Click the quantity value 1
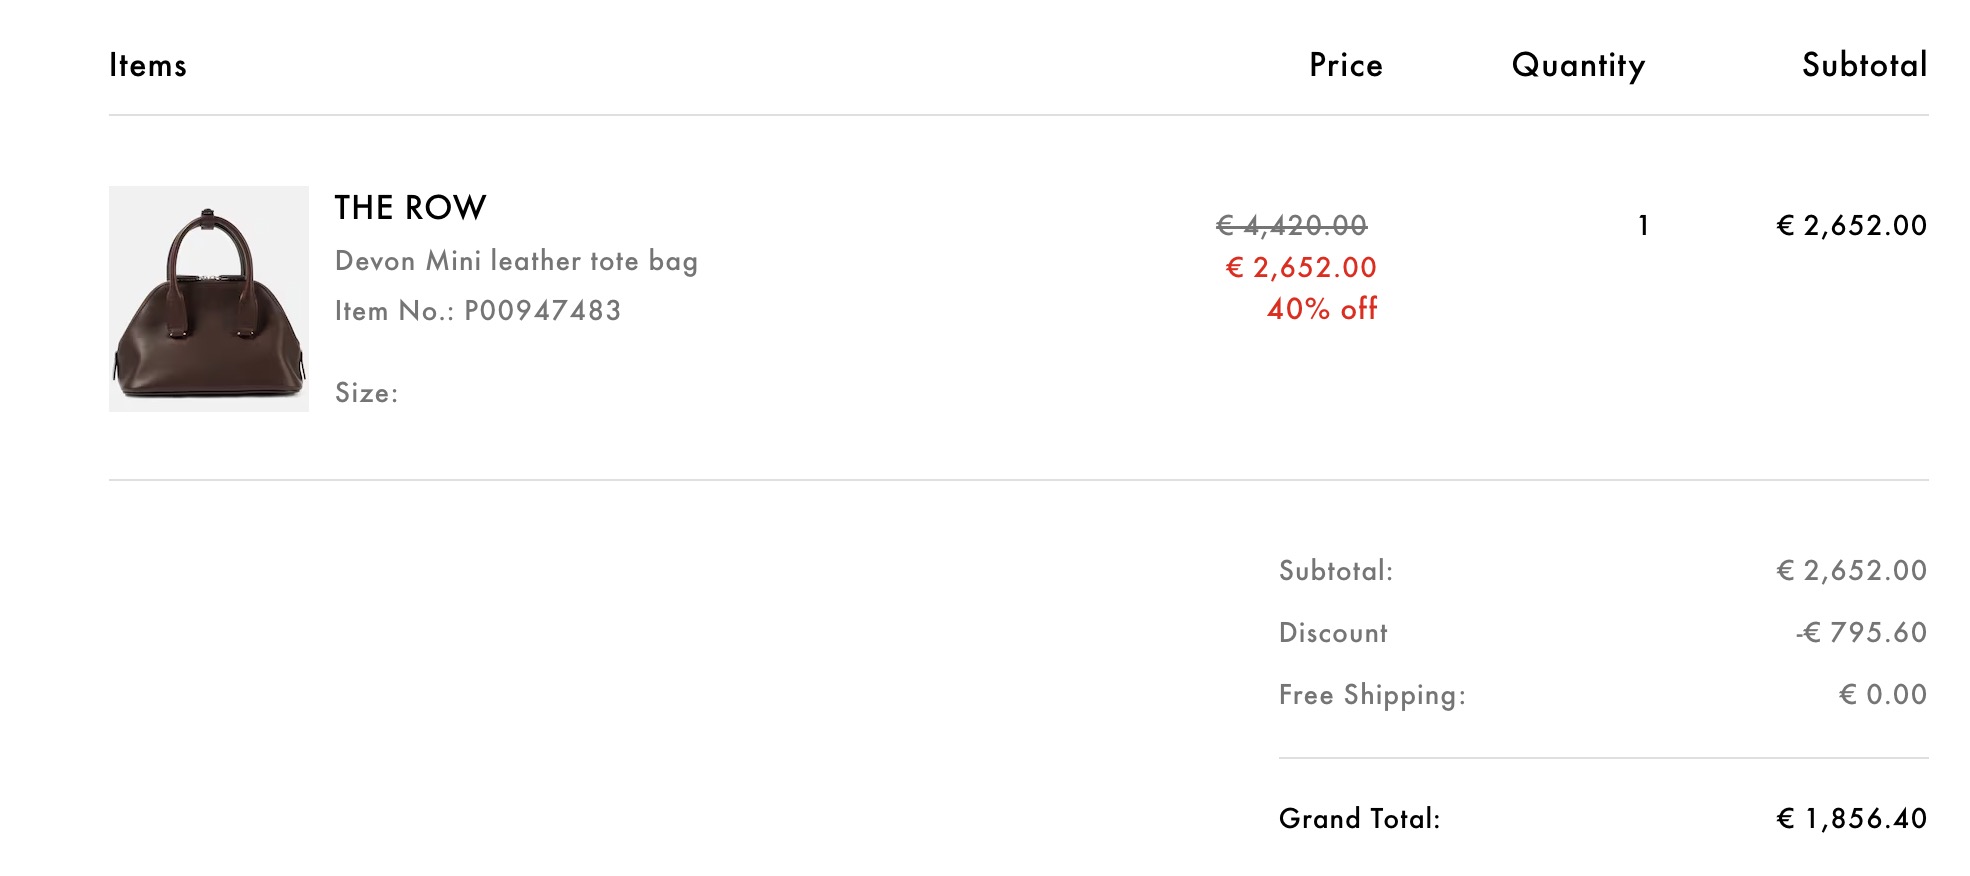 tap(1643, 226)
